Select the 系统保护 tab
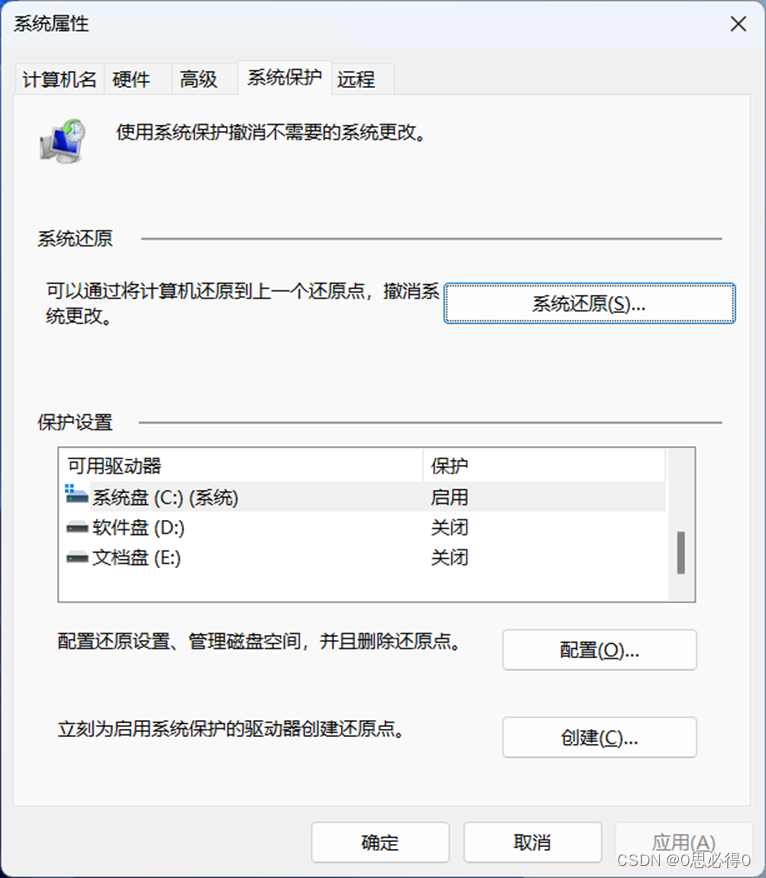Image resolution: width=766 pixels, height=878 pixels. (x=284, y=79)
